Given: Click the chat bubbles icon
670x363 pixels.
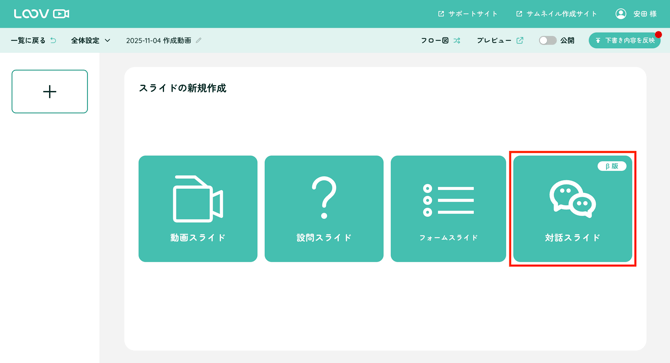Looking at the screenshot, I should click(573, 199).
